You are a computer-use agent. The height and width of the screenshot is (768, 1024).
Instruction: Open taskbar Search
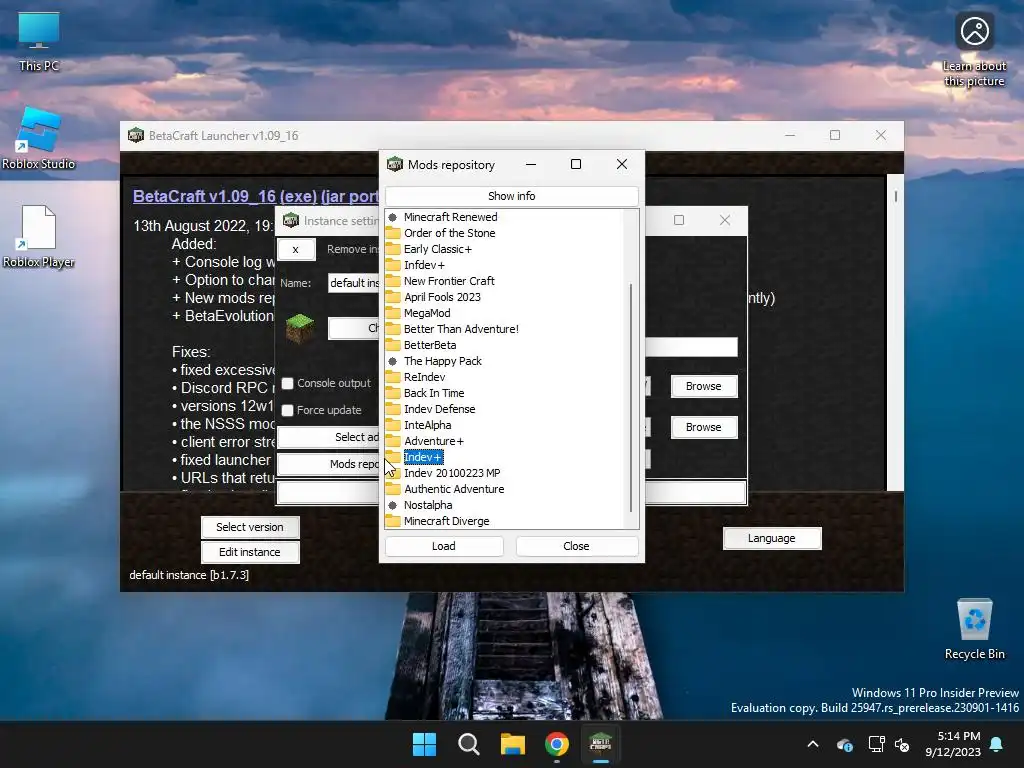click(469, 744)
